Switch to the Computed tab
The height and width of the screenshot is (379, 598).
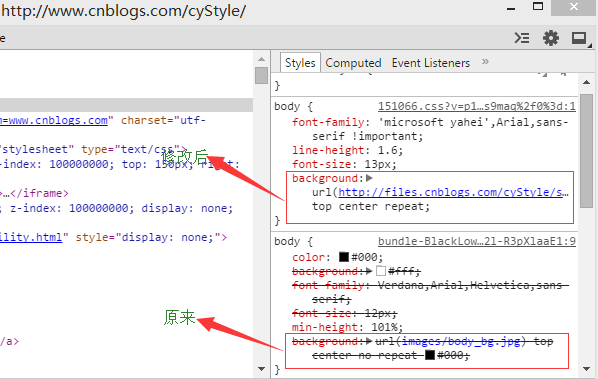353,63
